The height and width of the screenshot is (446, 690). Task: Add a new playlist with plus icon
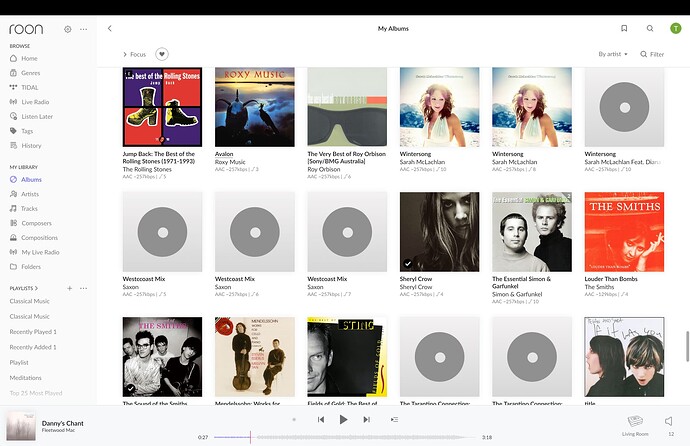(x=70, y=288)
